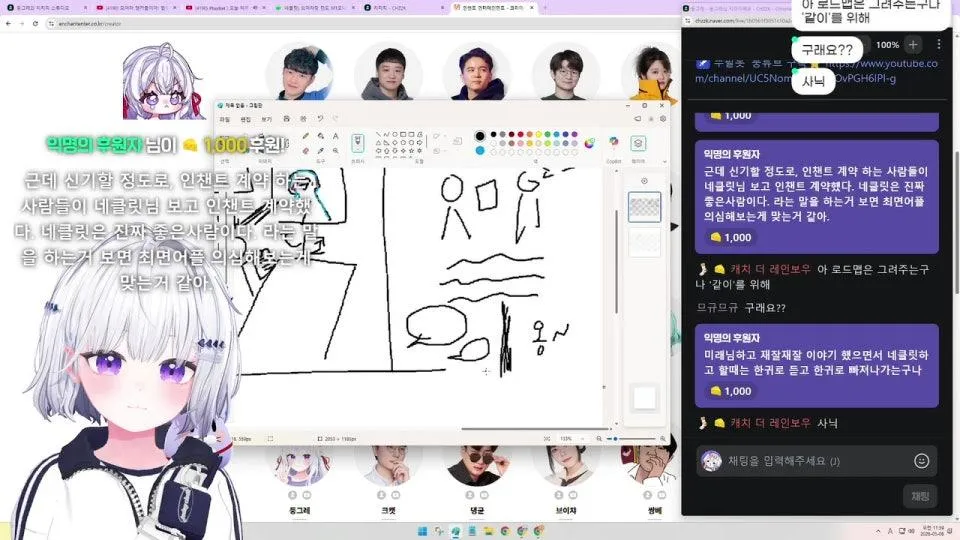The width and height of the screenshot is (960, 540).
Task: Select the line shape in the Shapes gallery
Action: click(x=378, y=134)
